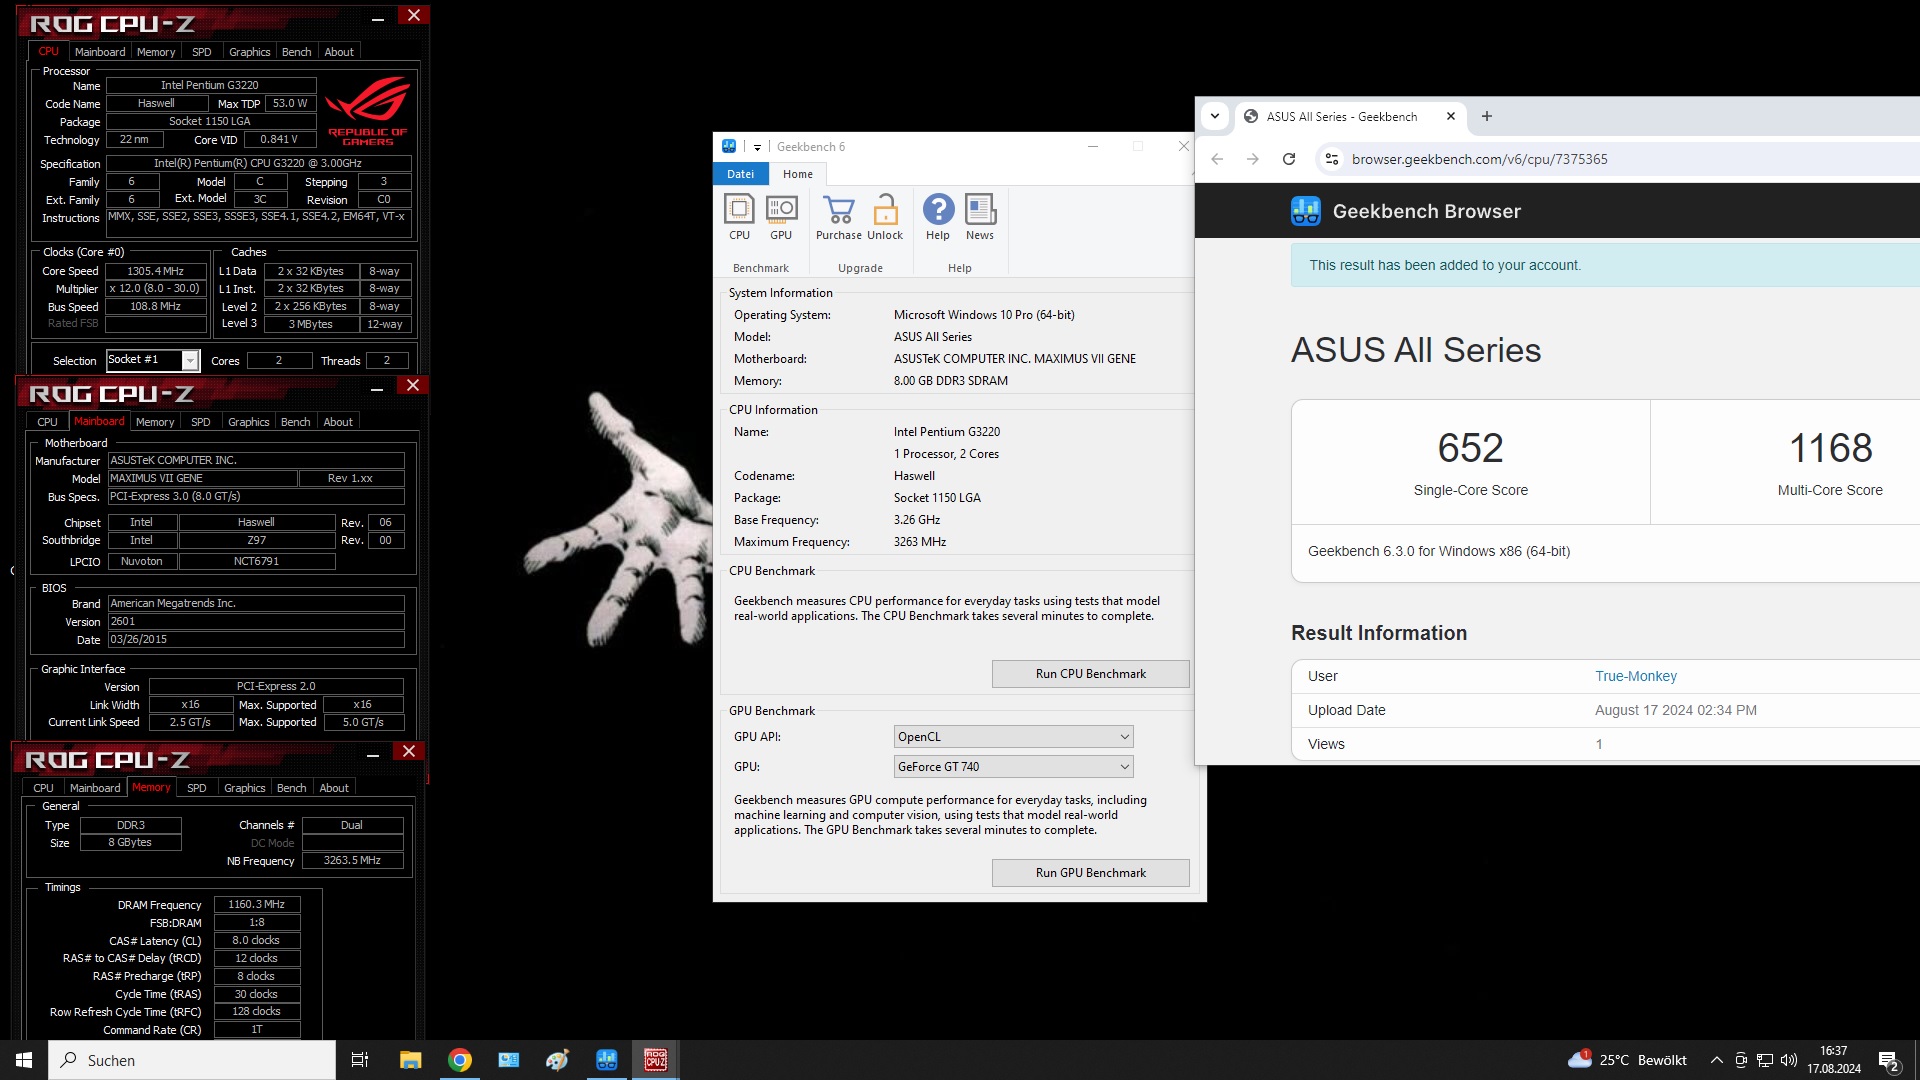
Task: Click the BIOS Version 2601 field
Action: click(x=256, y=622)
